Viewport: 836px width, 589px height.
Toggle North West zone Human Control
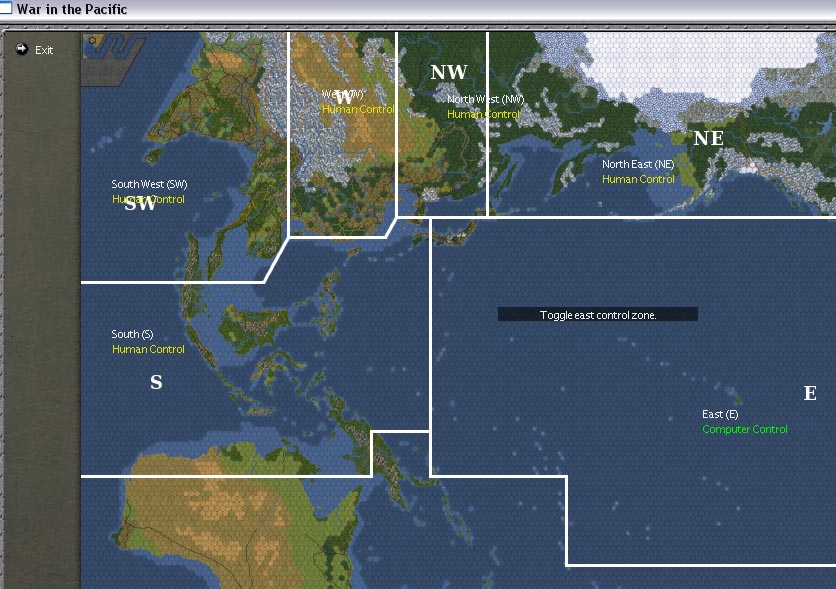(483, 114)
